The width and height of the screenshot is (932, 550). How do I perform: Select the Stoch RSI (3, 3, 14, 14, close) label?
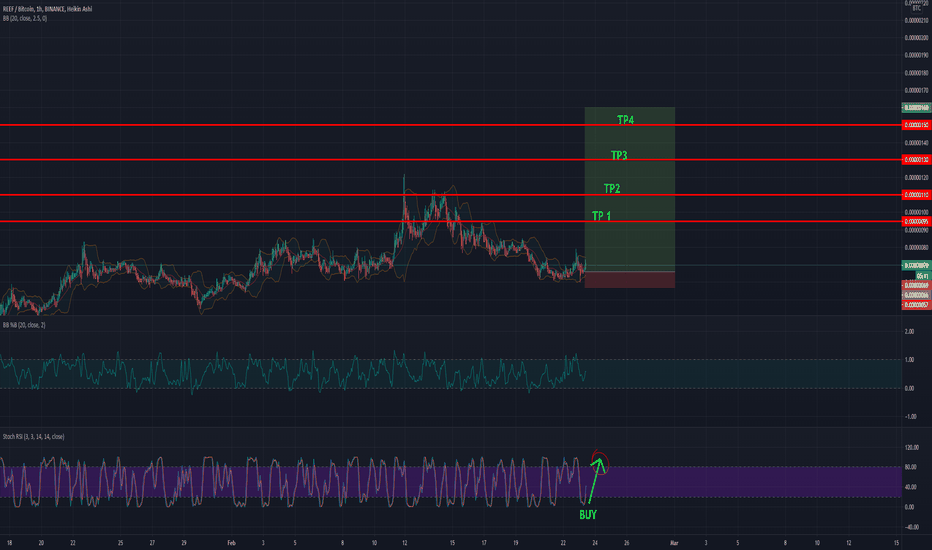pos(33,436)
